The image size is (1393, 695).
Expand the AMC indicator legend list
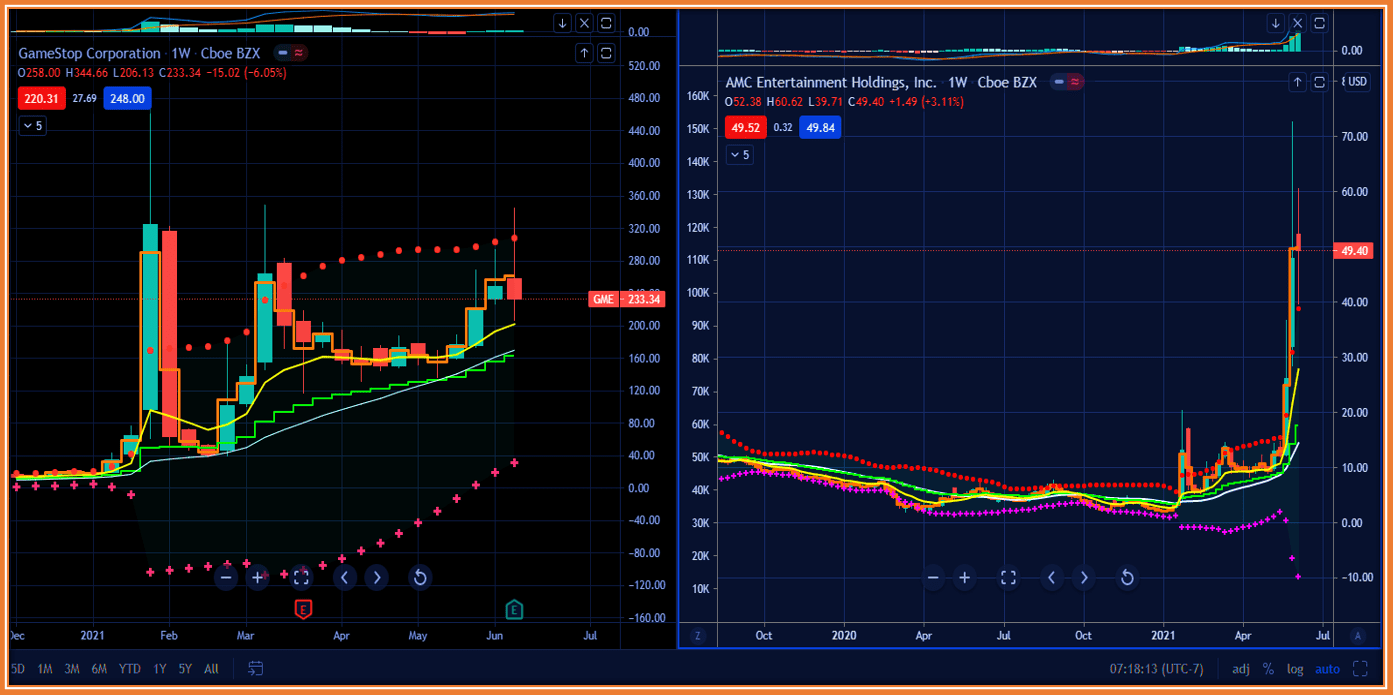point(739,155)
